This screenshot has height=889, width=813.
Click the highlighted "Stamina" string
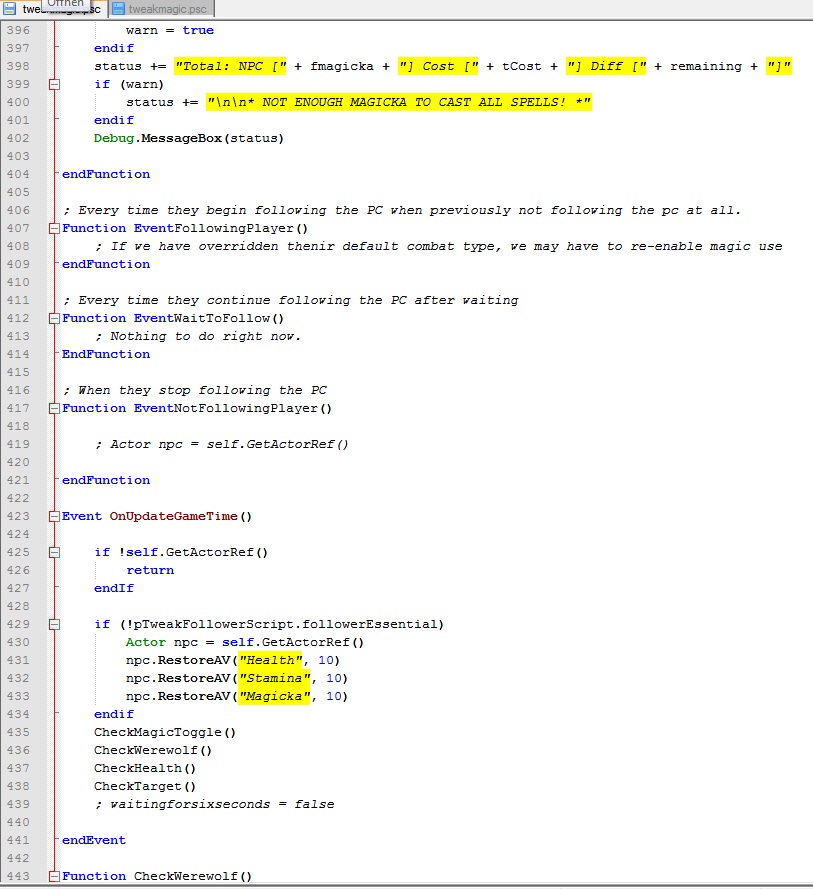tap(274, 678)
